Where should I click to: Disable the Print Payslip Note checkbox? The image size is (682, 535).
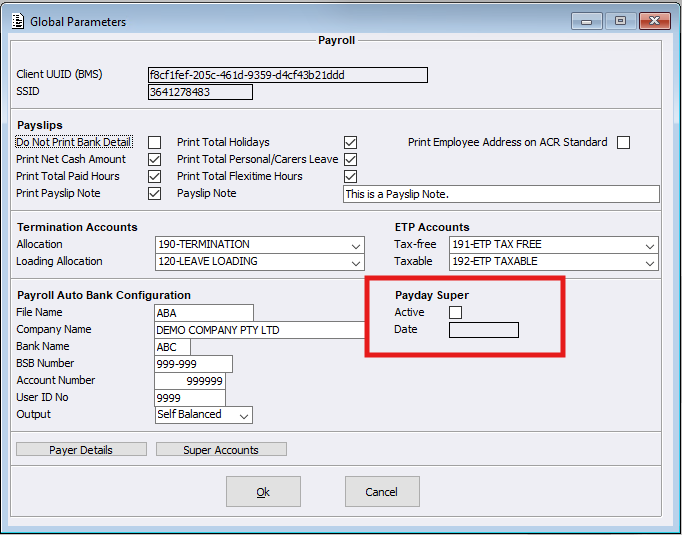click(x=154, y=194)
